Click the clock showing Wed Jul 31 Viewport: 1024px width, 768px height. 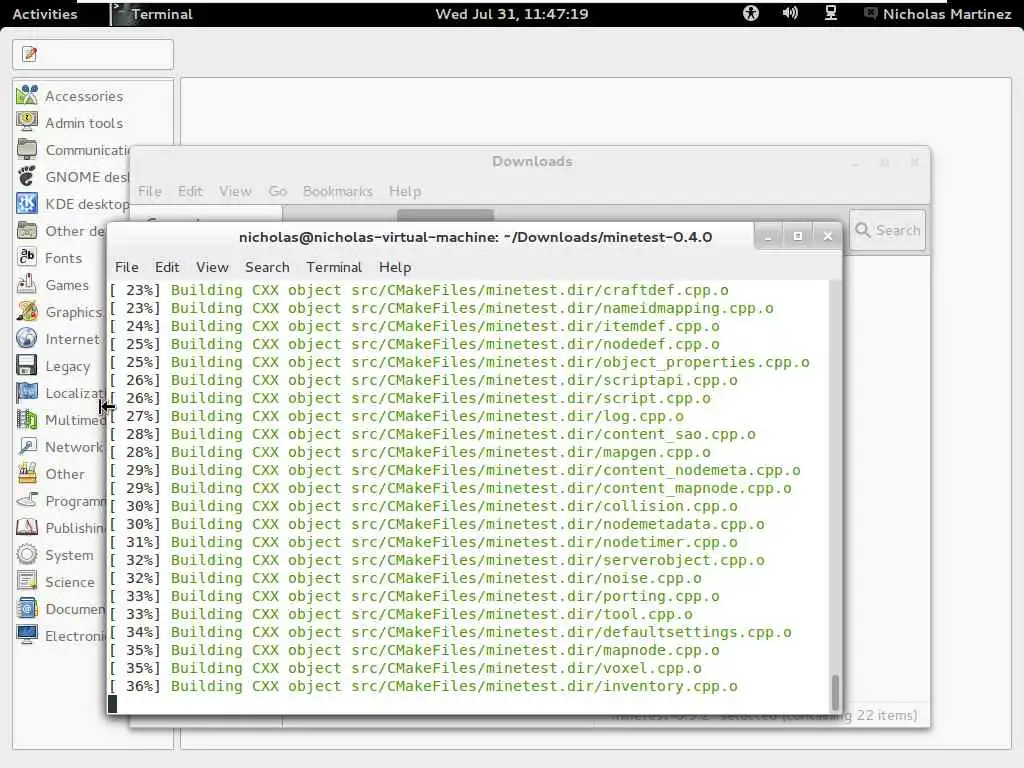512,14
